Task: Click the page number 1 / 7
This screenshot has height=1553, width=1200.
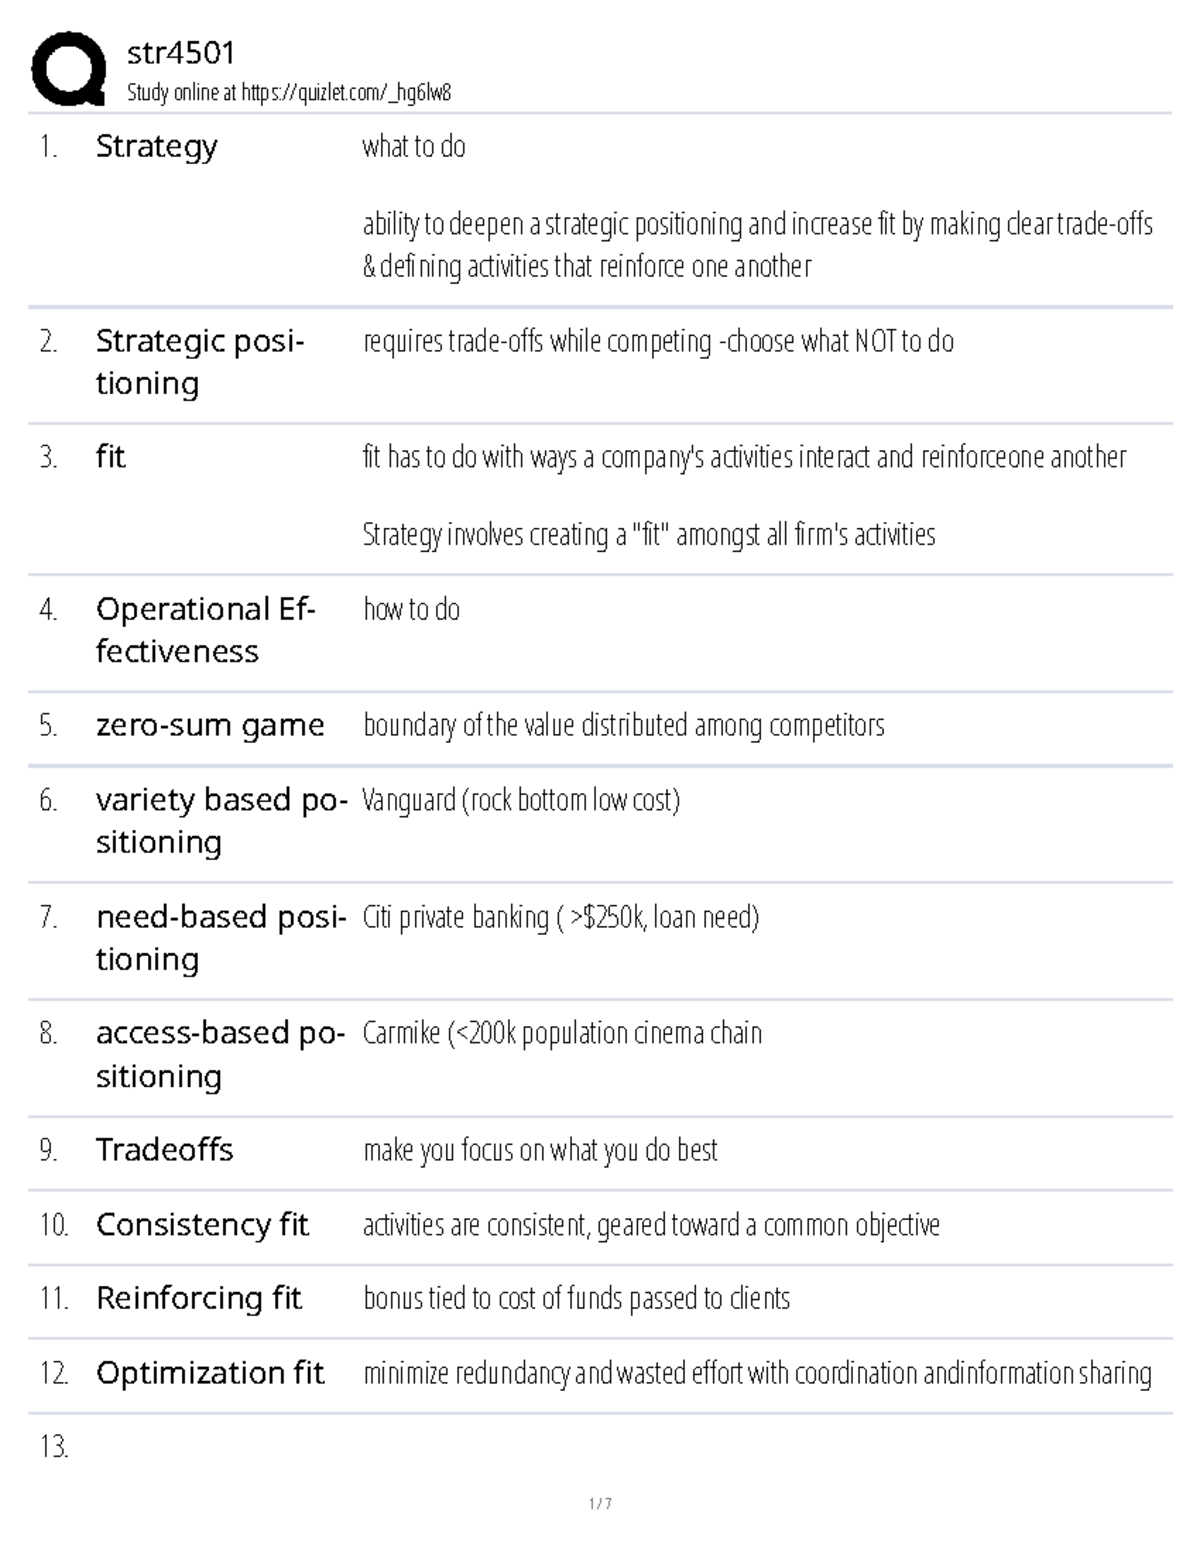Action: coord(600,1504)
